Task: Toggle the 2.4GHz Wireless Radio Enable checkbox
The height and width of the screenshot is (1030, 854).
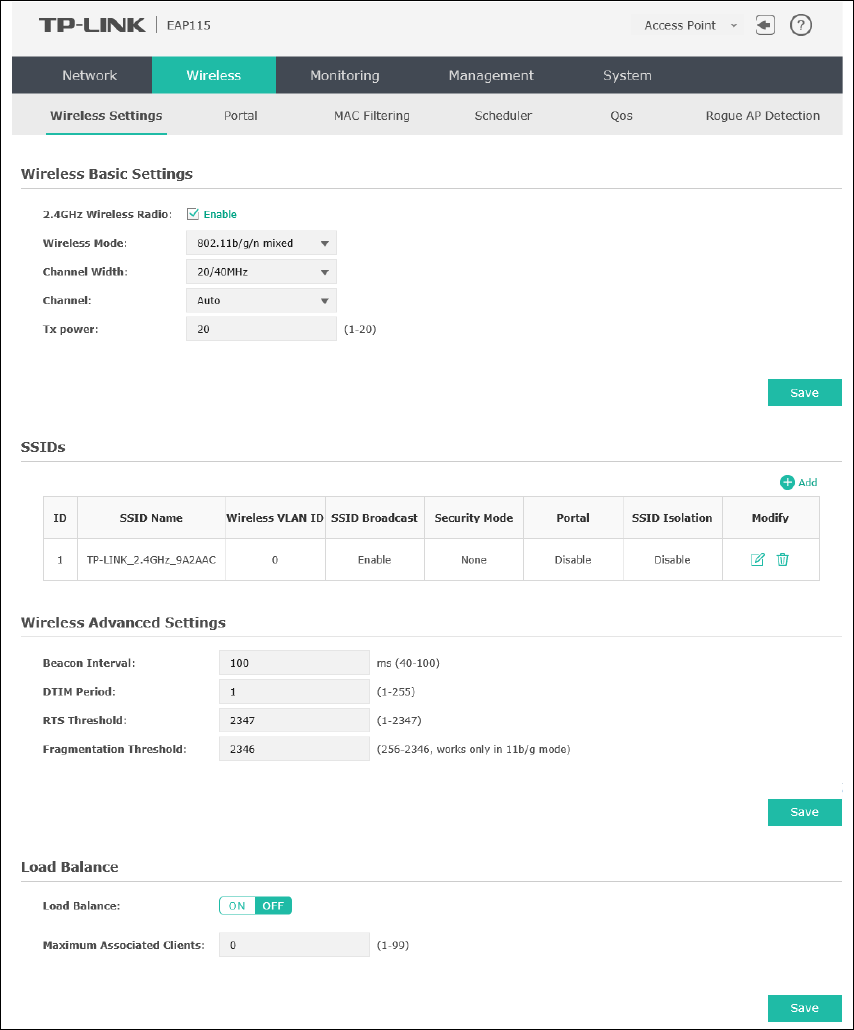Action: click(193, 214)
